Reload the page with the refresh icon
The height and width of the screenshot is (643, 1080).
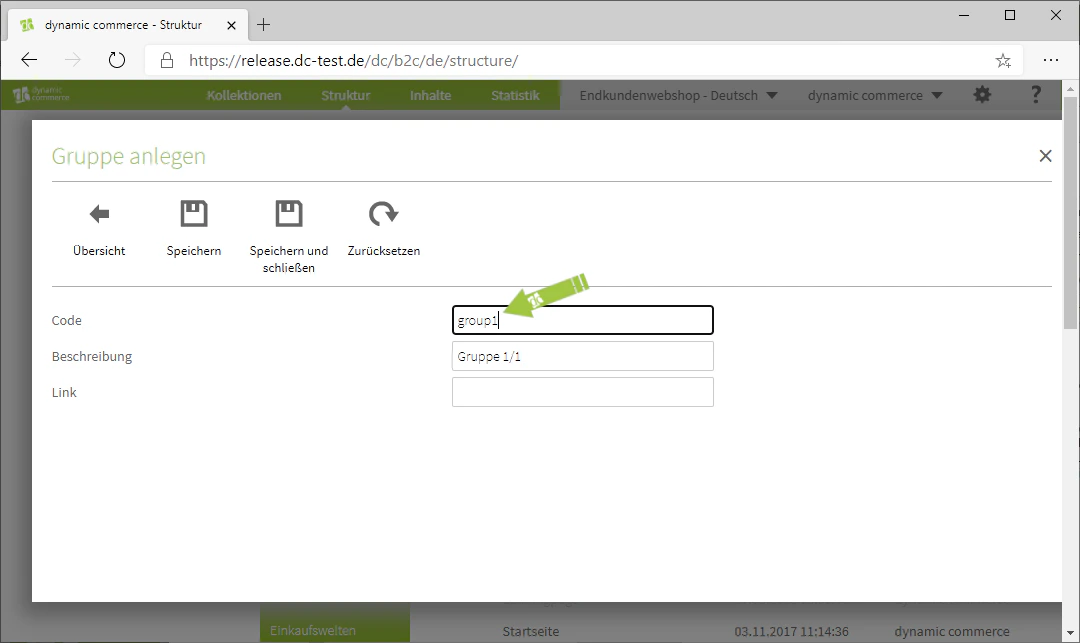coord(117,60)
